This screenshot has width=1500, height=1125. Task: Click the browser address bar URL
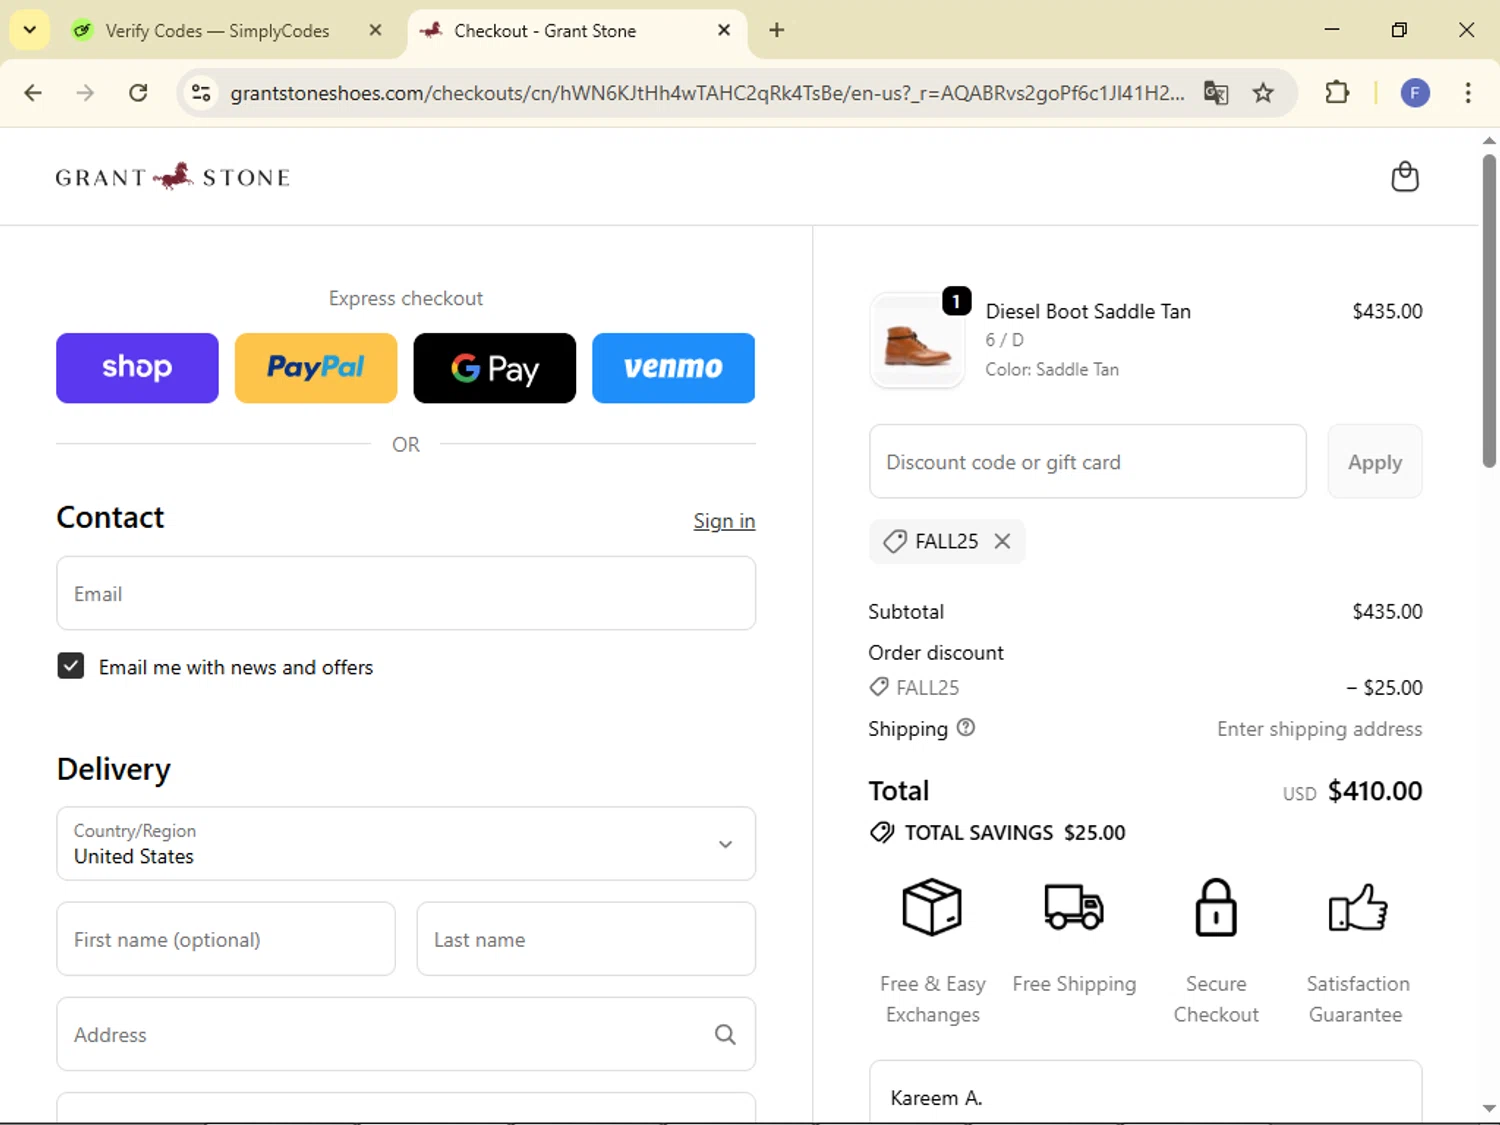tap(706, 93)
